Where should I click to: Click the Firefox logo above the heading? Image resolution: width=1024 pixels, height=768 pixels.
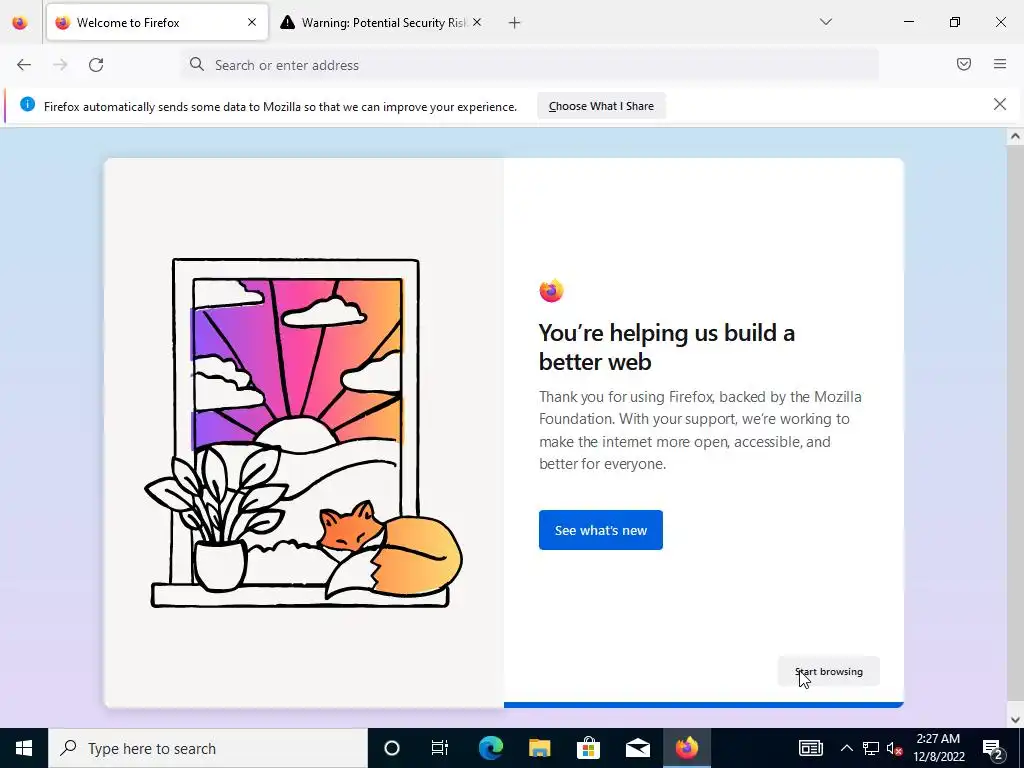[x=551, y=291]
